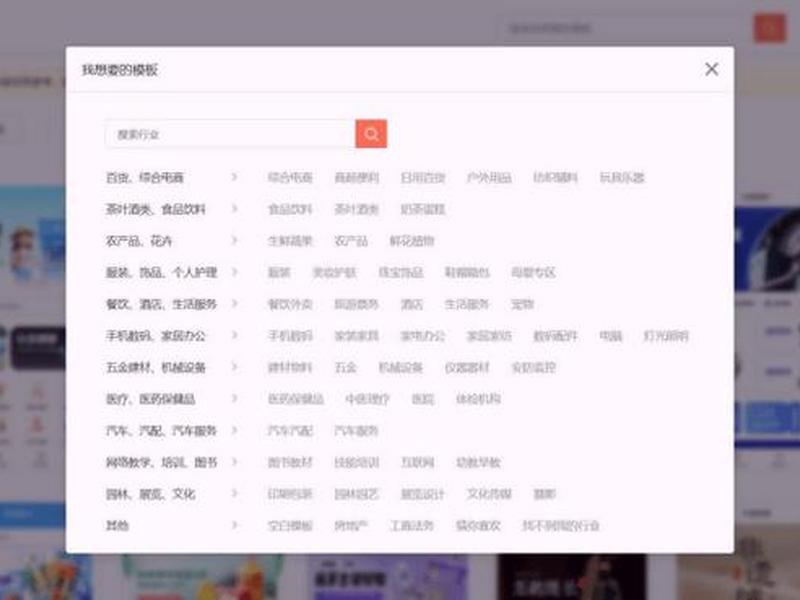Viewport: 800px width, 600px height.
Task: Expand the 农产品、花卉 row chevron
Action: tap(234, 240)
